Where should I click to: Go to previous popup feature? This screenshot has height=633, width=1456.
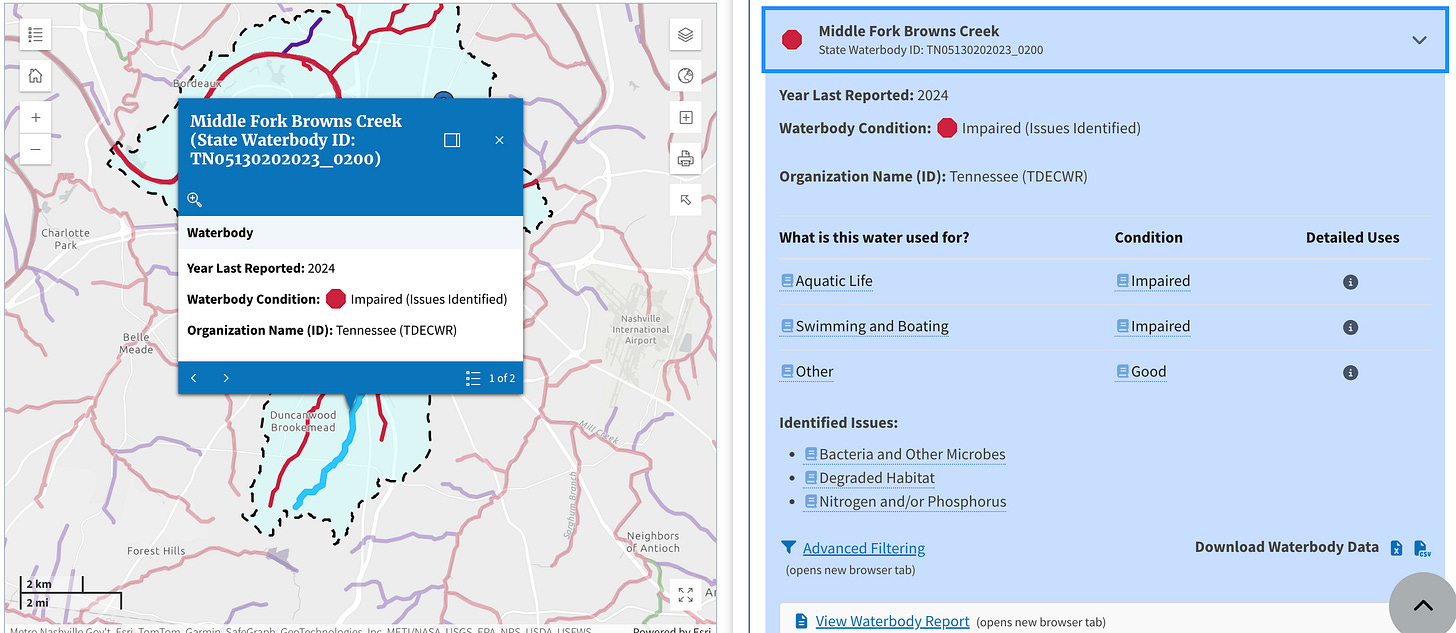point(194,378)
